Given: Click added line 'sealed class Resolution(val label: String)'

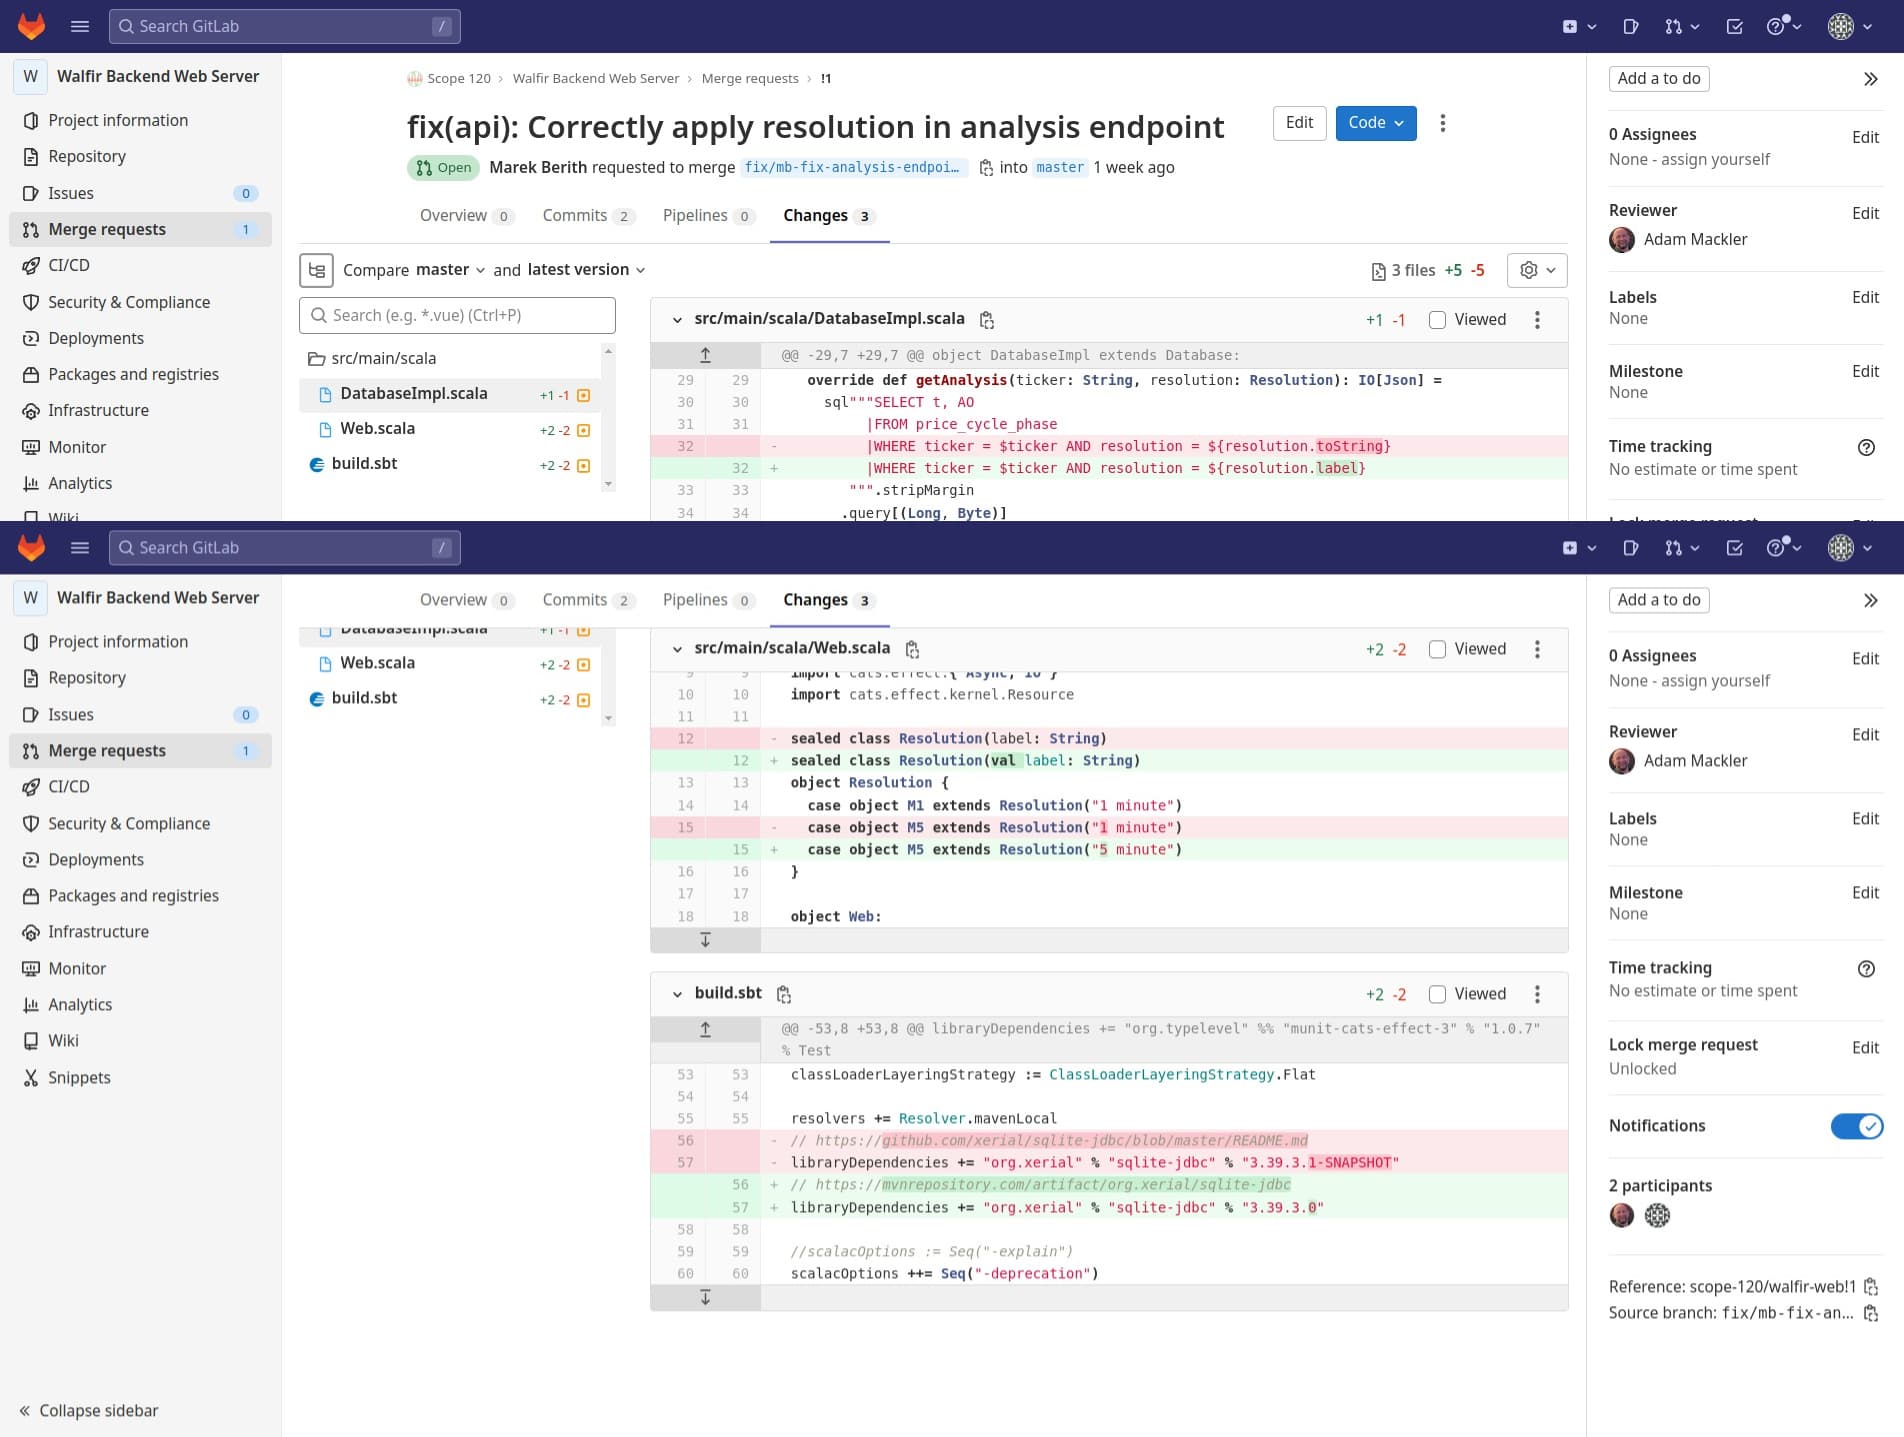Looking at the screenshot, I should (1109, 761).
